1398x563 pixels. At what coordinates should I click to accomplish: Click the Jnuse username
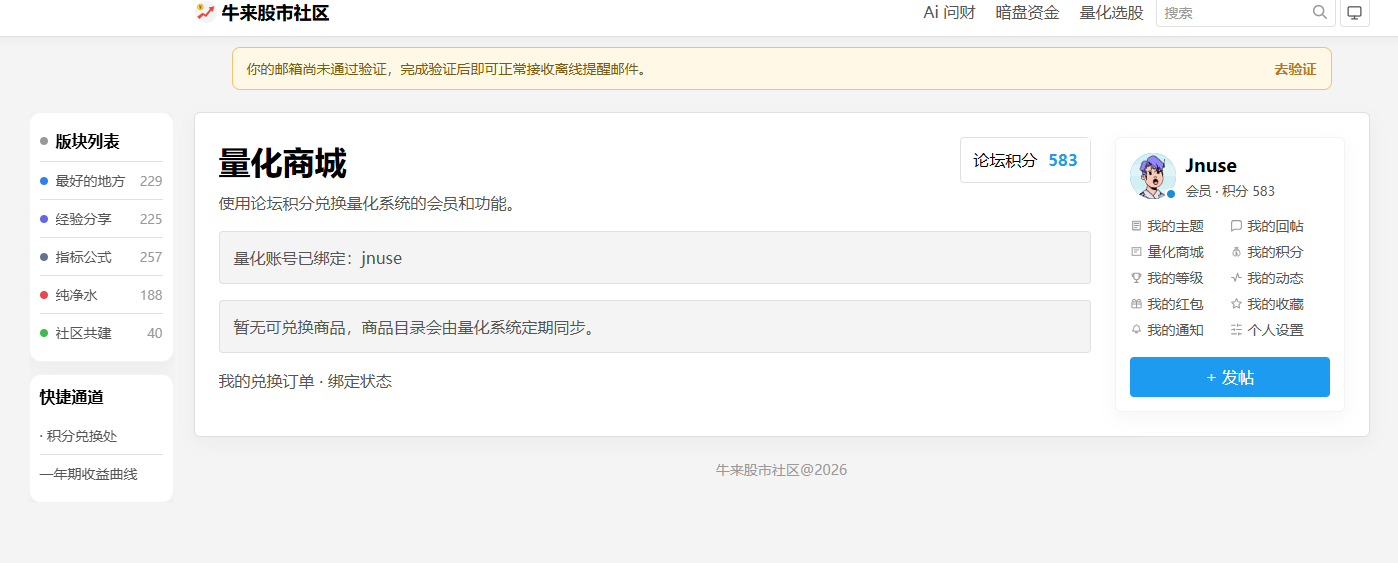(x=1211, y=166)
